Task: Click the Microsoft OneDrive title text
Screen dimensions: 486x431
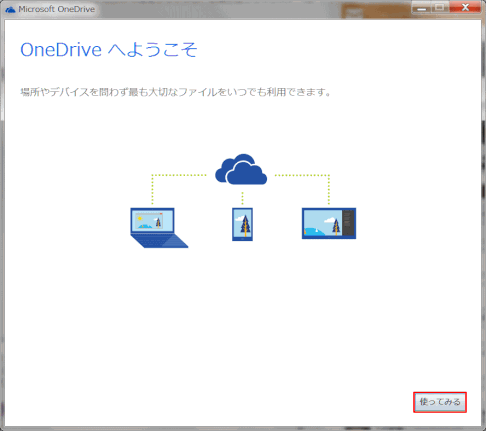Action: 56,9
